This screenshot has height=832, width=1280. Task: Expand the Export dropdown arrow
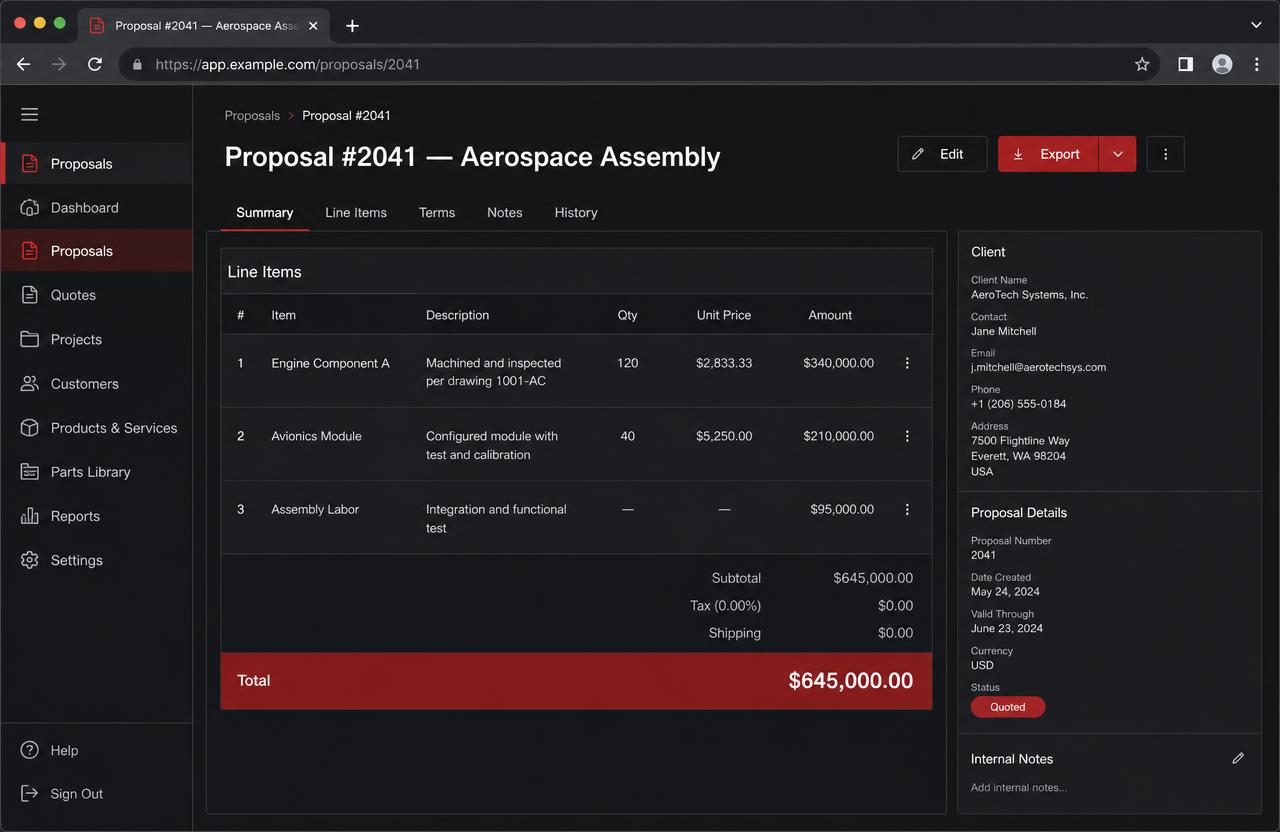1118,154
